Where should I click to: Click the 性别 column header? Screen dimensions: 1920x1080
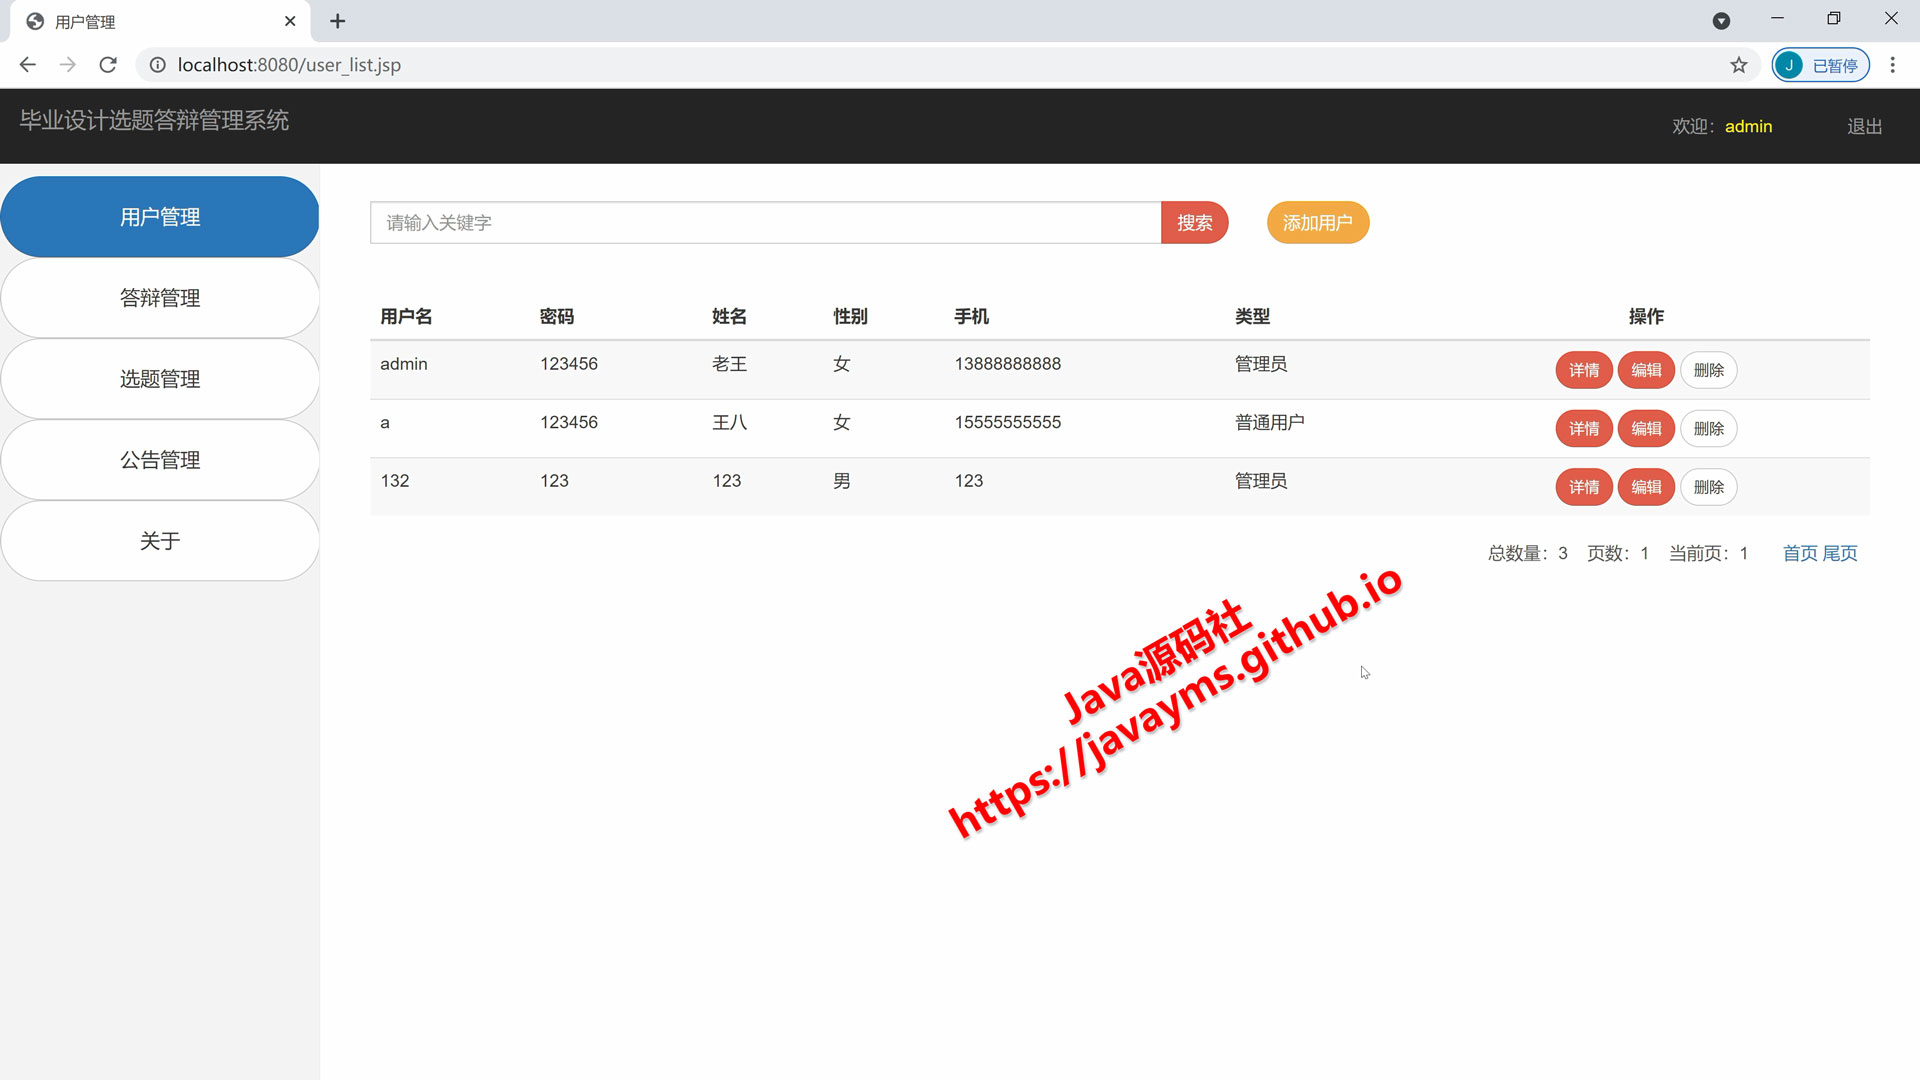click(851, 316)
